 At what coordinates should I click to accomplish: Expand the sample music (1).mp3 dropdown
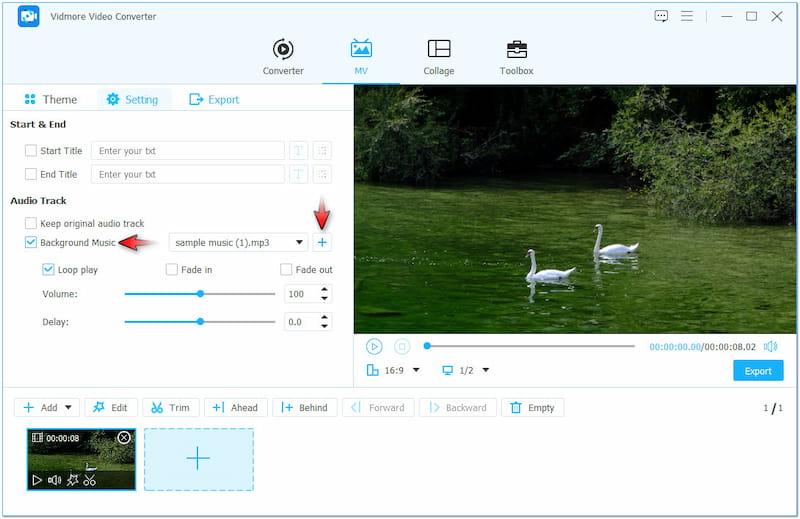pos(298,243)
